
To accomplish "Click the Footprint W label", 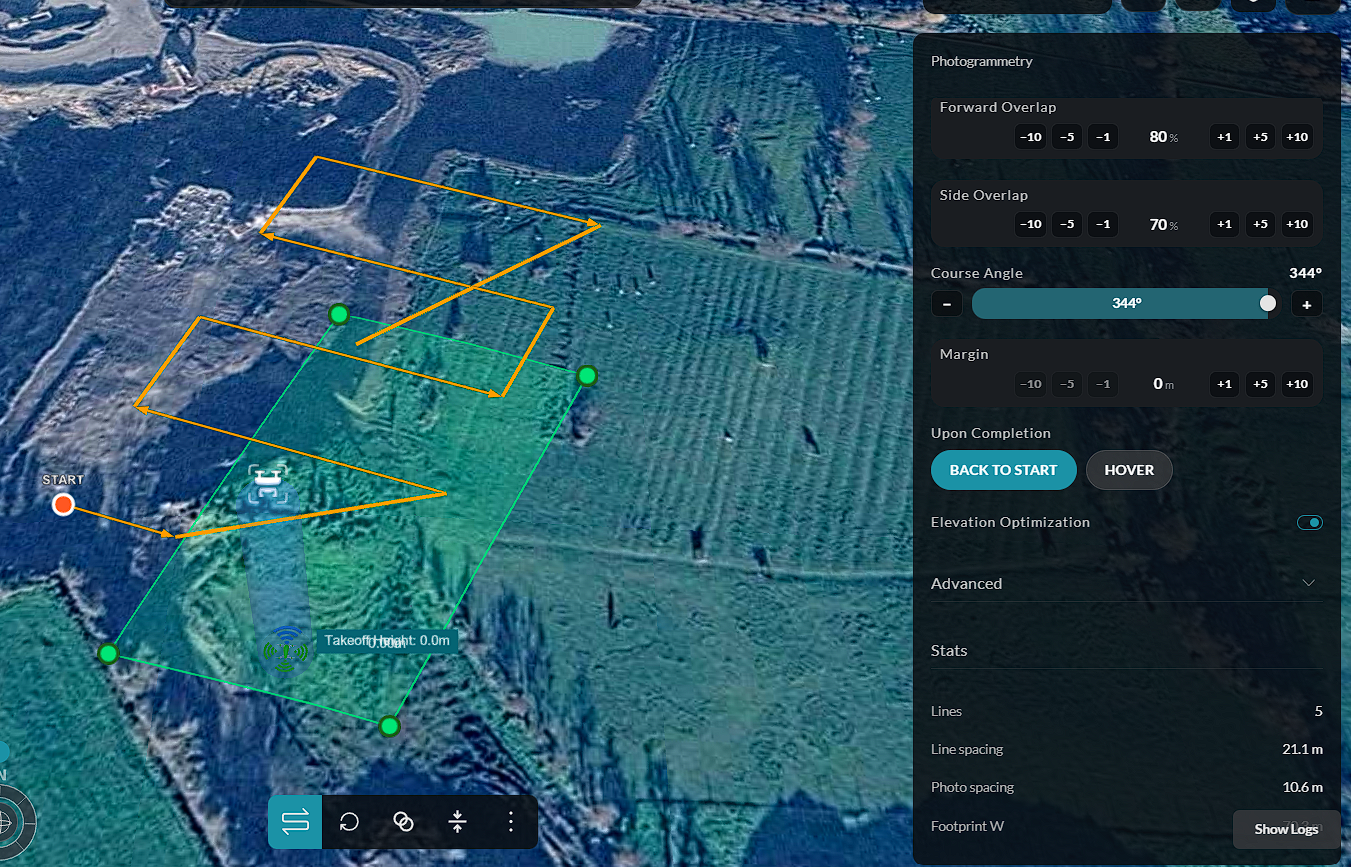I will (x=967, y=826).
